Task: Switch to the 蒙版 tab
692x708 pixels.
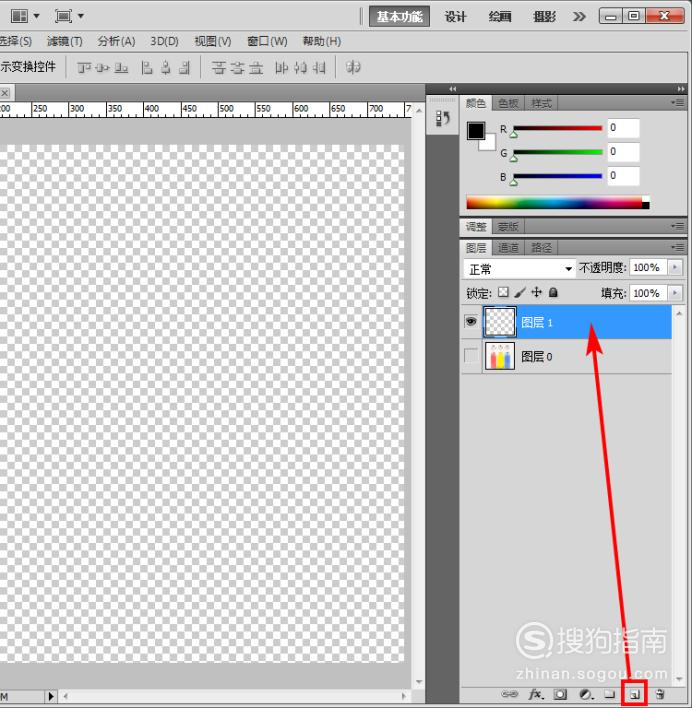Action: pyautogui.click(x=508, y=226)
